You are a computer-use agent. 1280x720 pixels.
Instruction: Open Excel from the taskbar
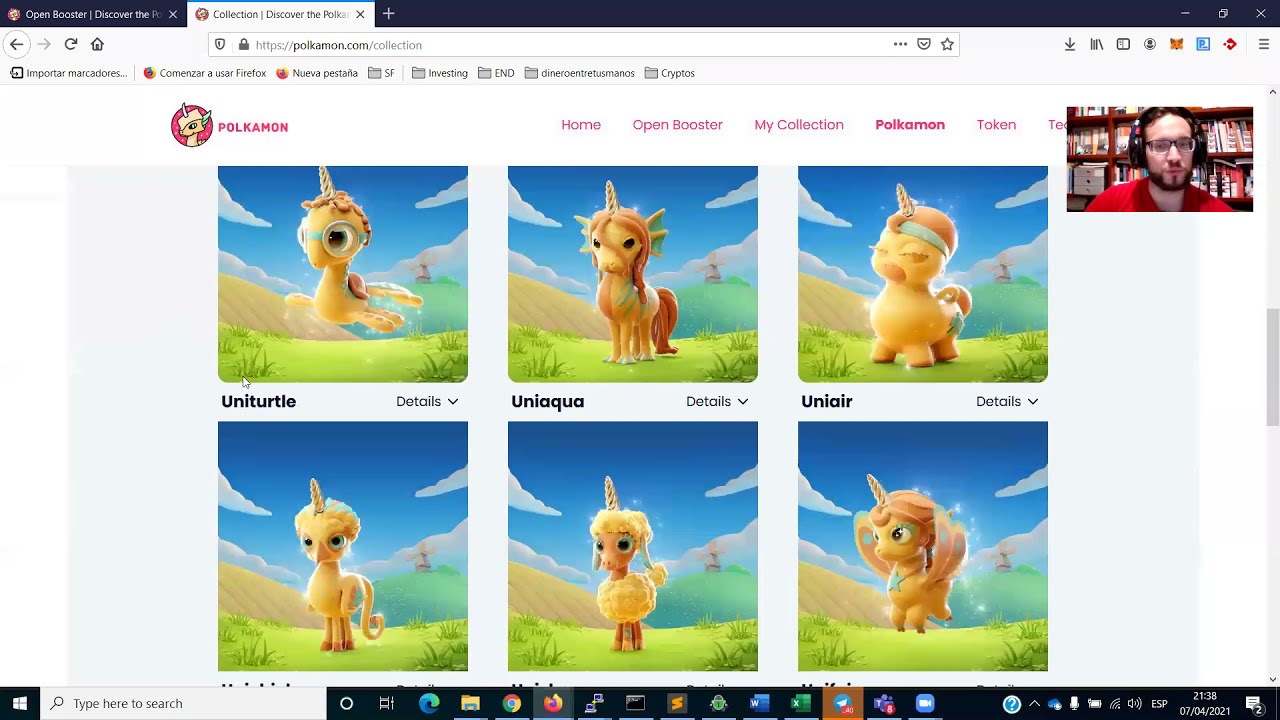pos(800,703)
